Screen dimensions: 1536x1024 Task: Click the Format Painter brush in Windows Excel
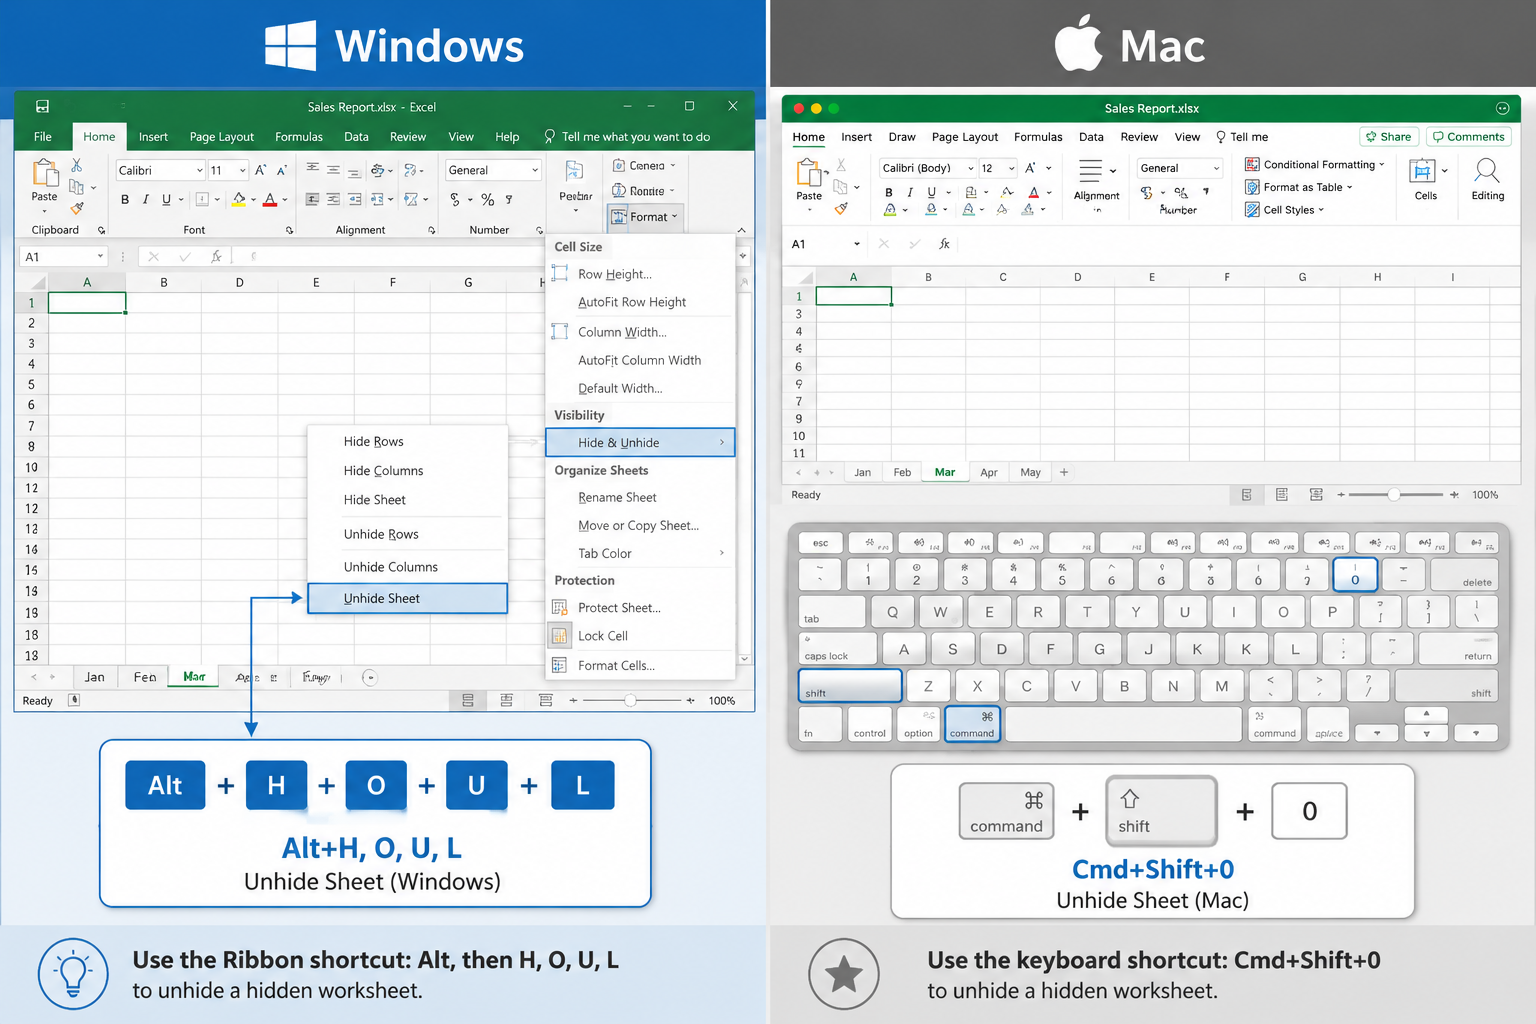[x=76, y=208]
